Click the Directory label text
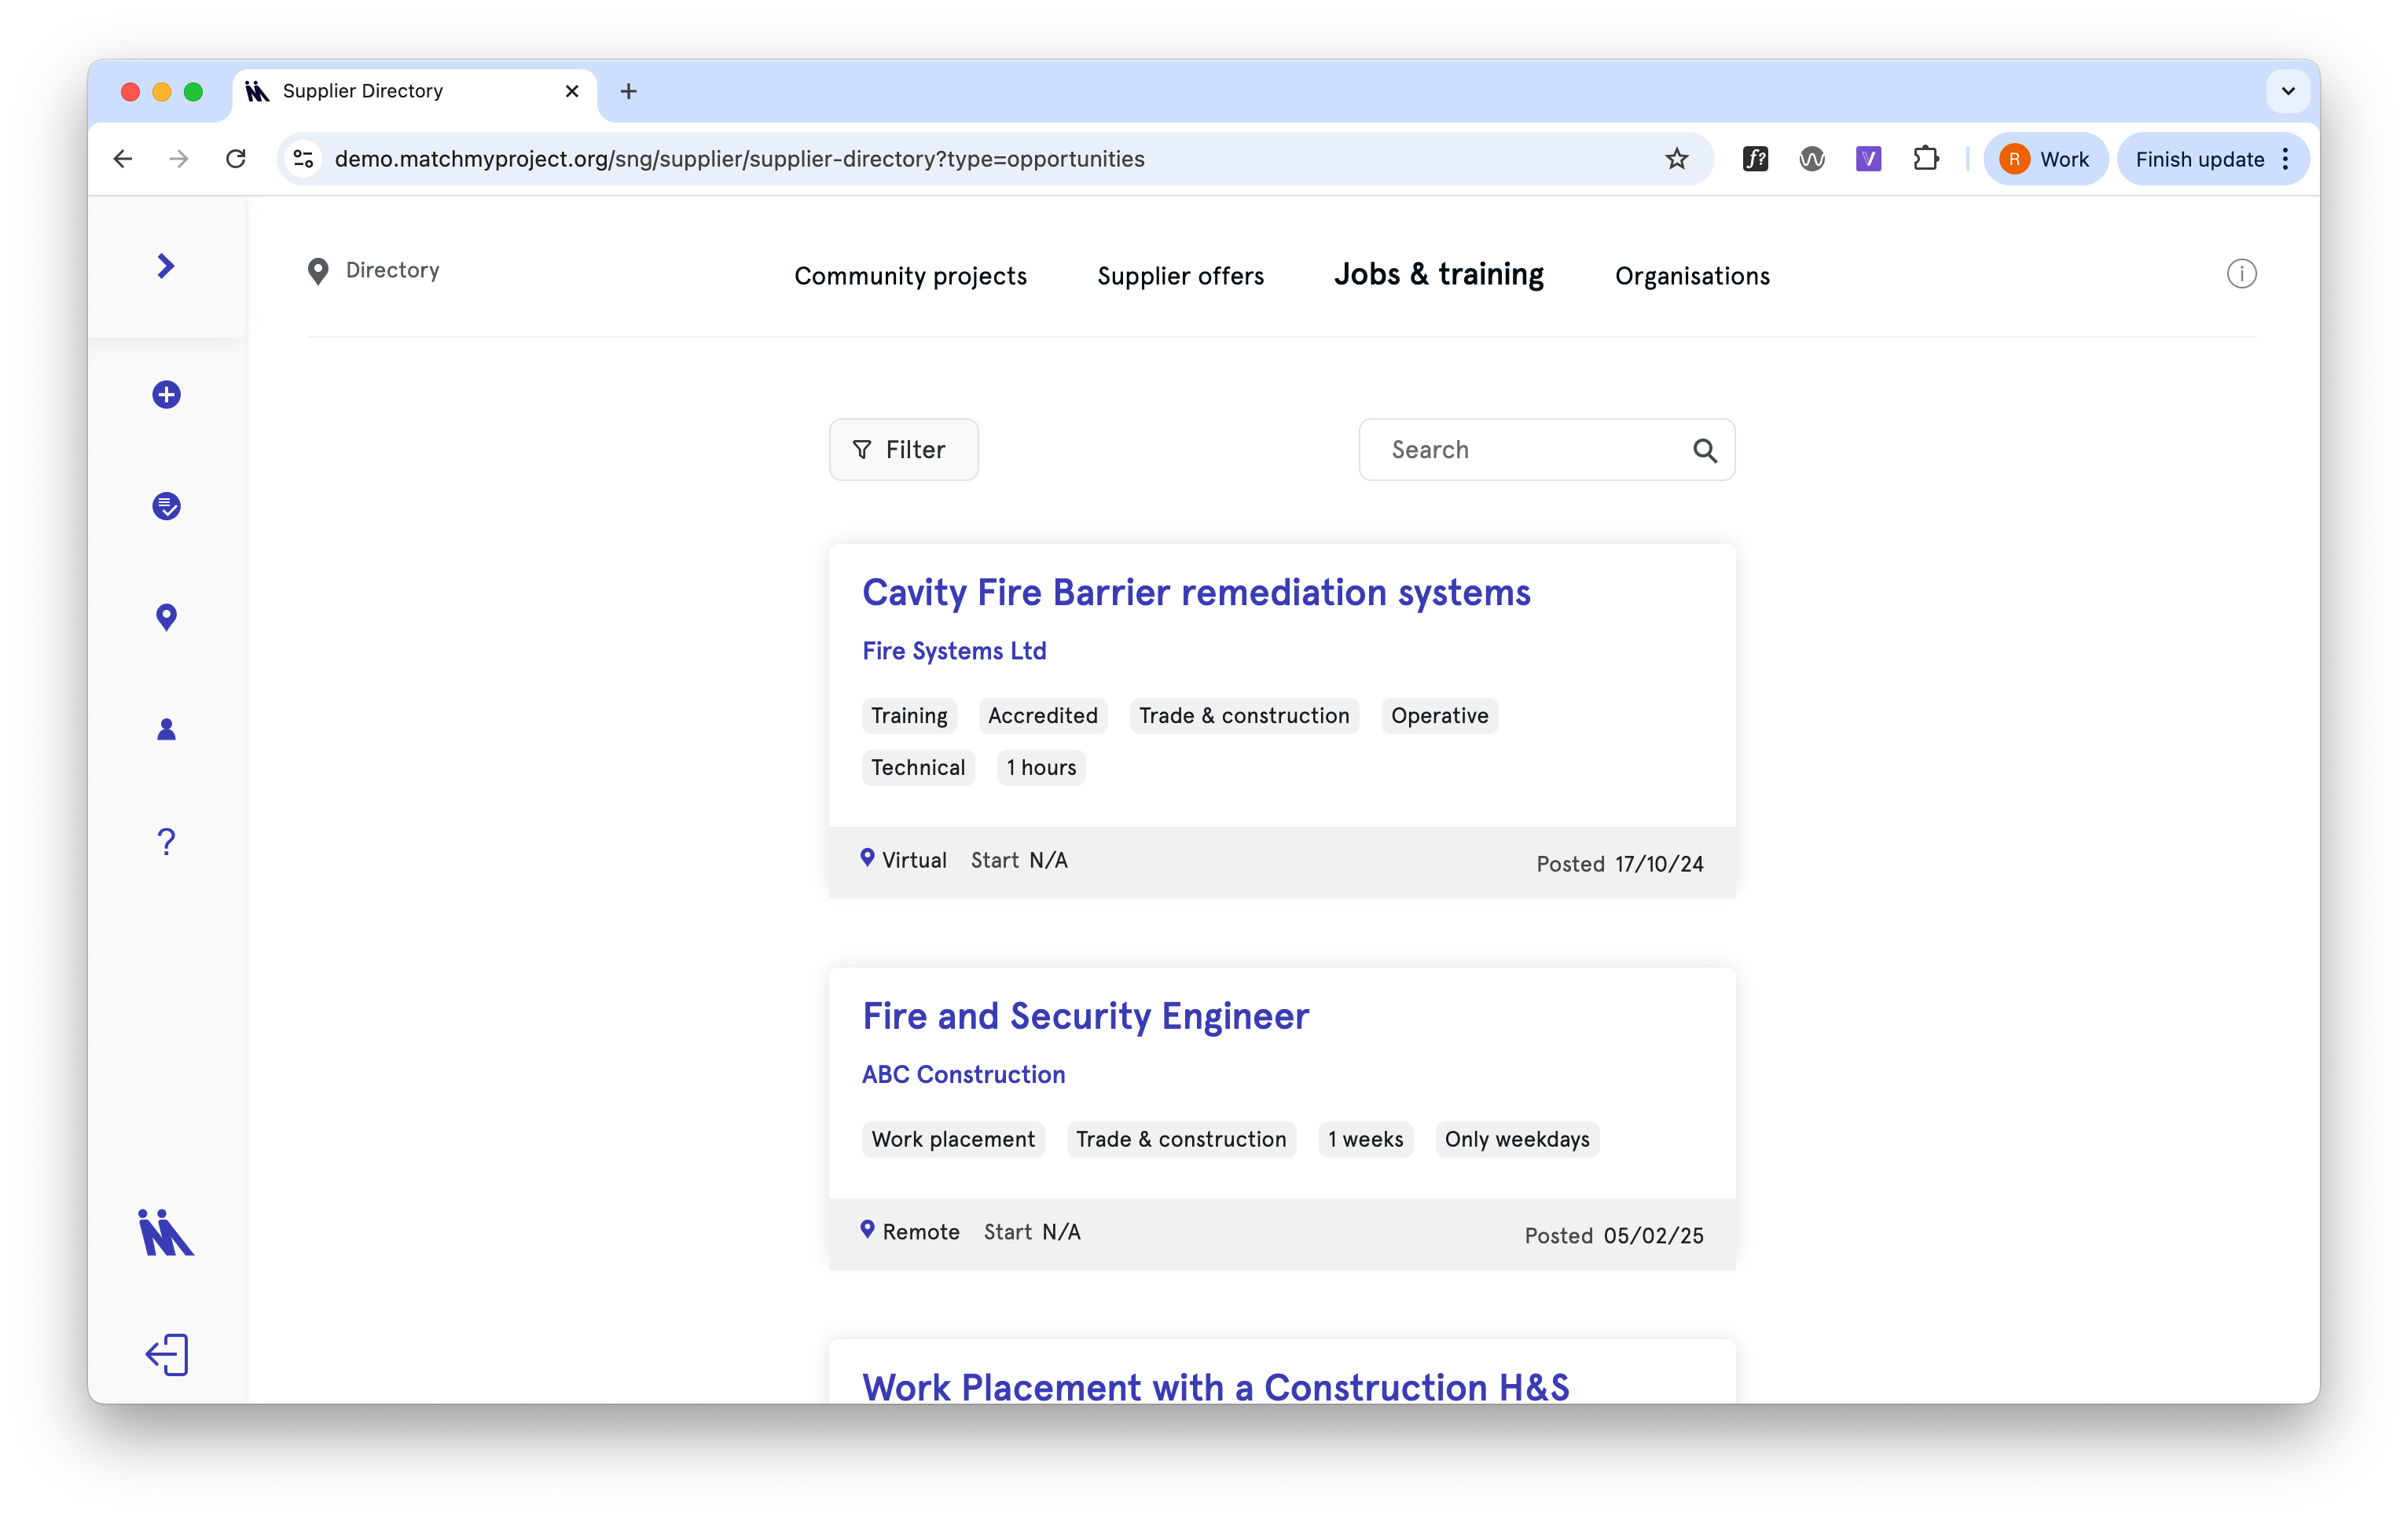The width and height of the screenshot is (2408, 1520). (x=392, y=271)
